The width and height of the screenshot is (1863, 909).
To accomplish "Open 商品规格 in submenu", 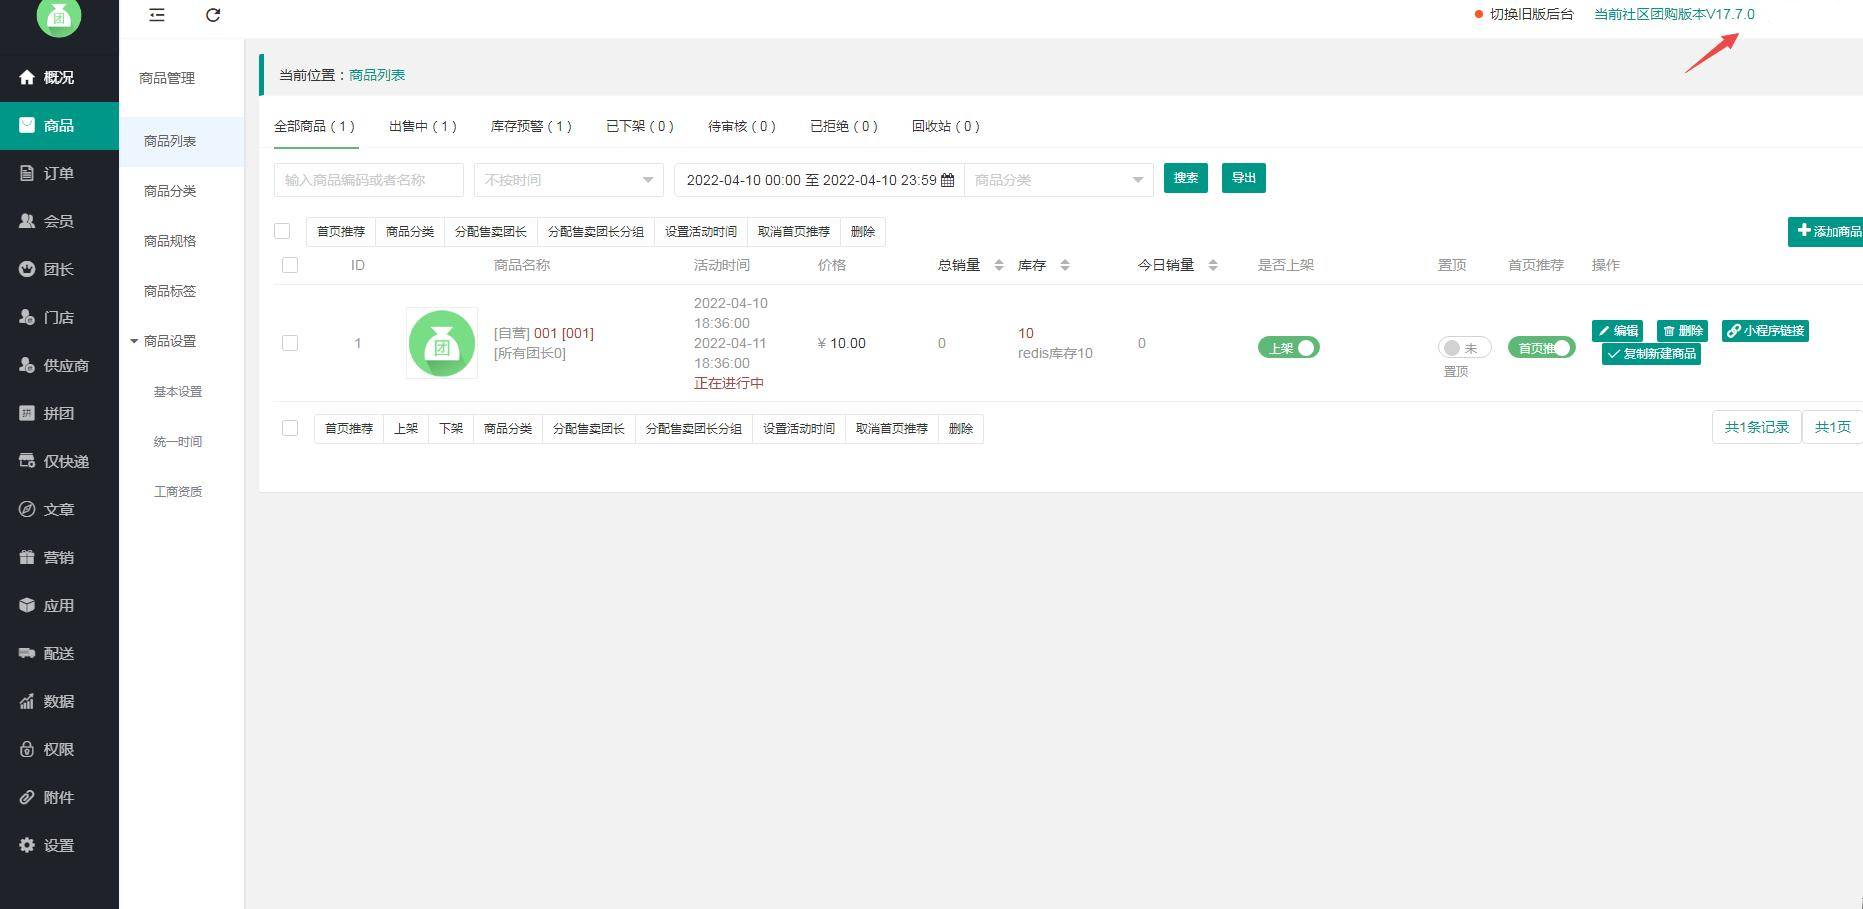I will (x=170, y=241).
